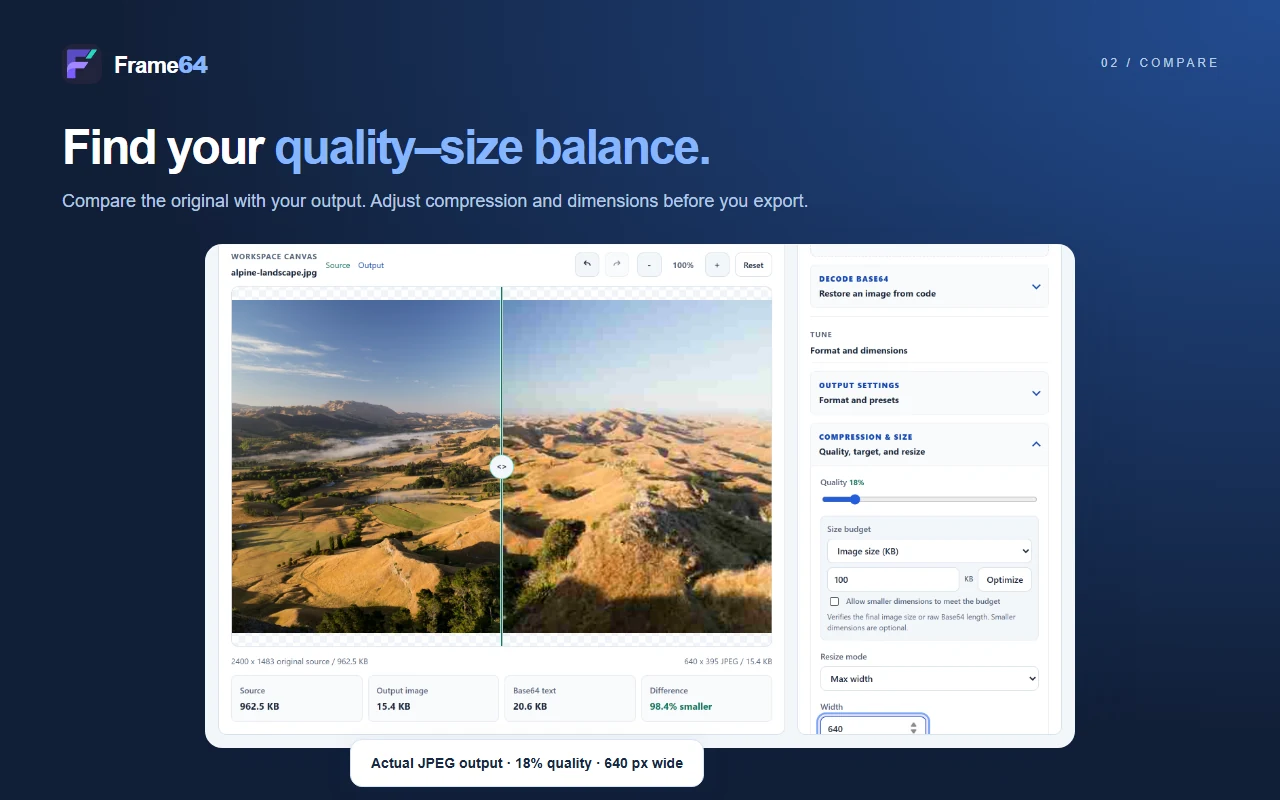
Task: Click the 640 x 395 JPEG info text
Action: (x=728, y=661)
